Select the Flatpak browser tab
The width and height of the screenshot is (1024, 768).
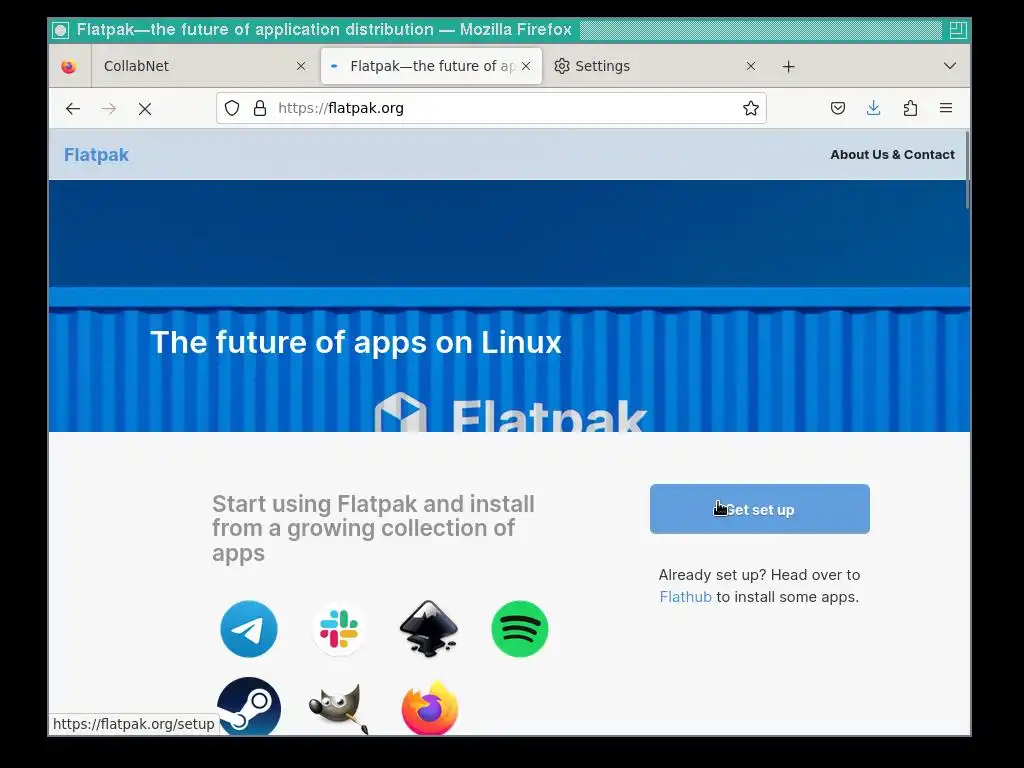coord(431,66)
